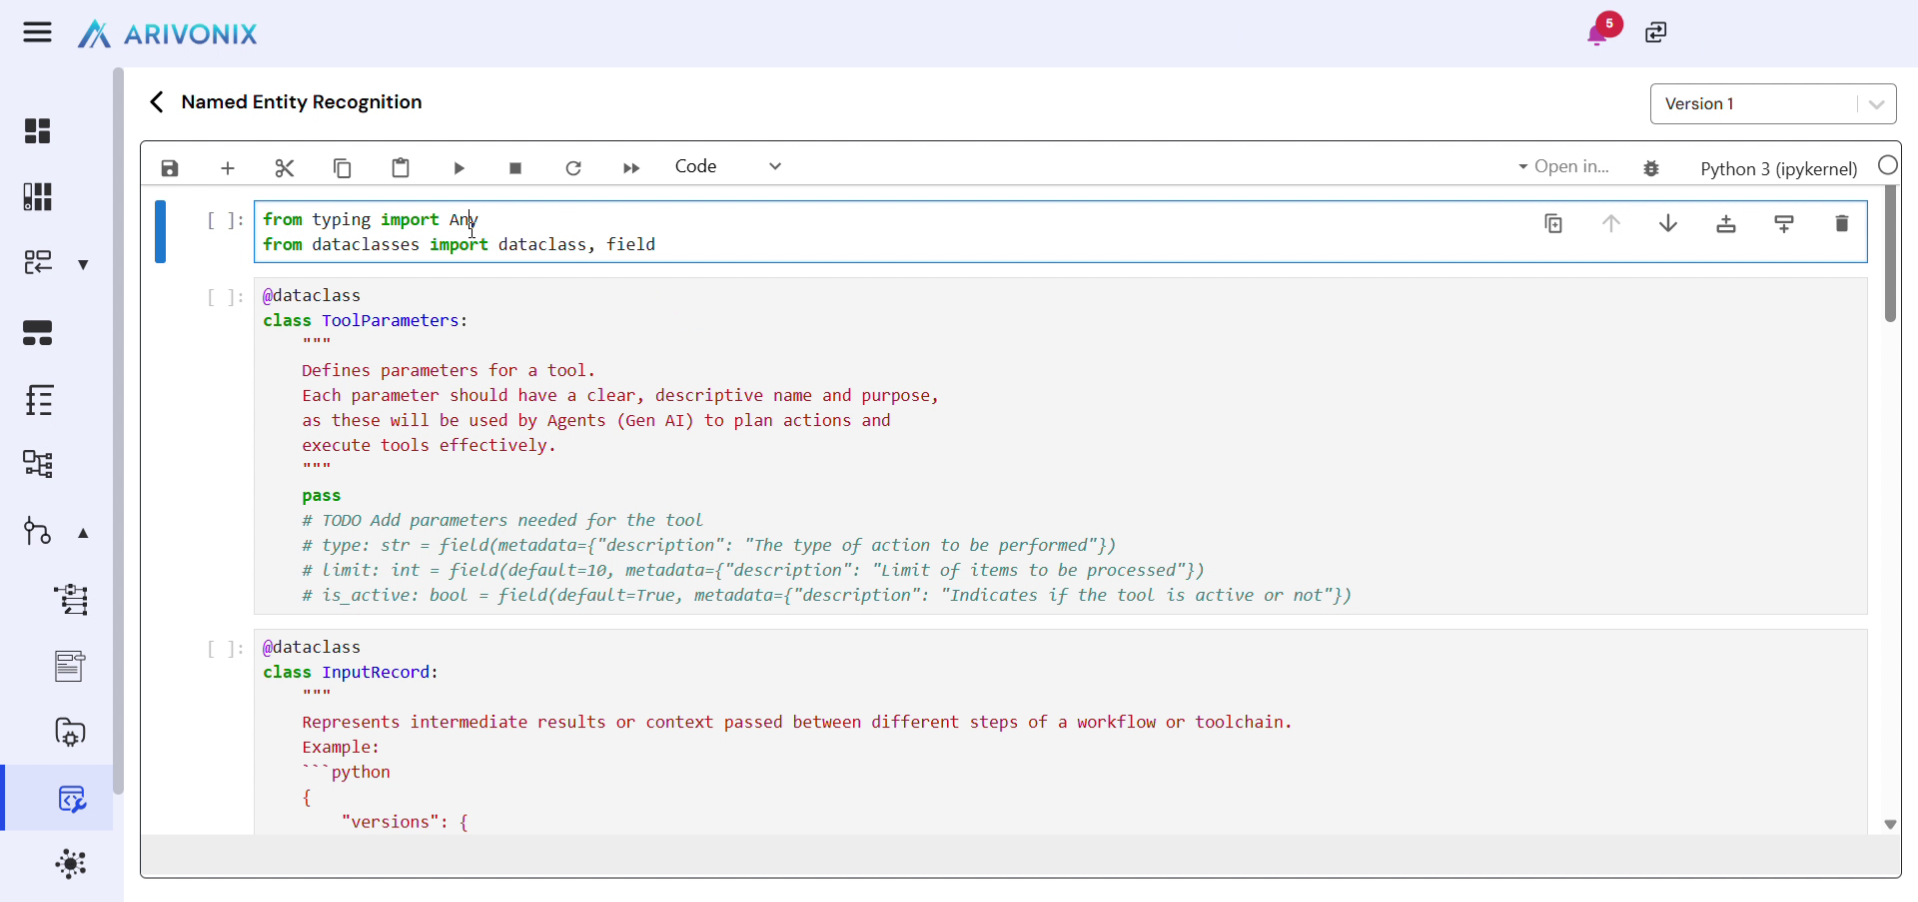The height and width of the screenshot is (902, 1918).
Task: Interrupt the kernel with the stop button
Action: tap(516, 168)
